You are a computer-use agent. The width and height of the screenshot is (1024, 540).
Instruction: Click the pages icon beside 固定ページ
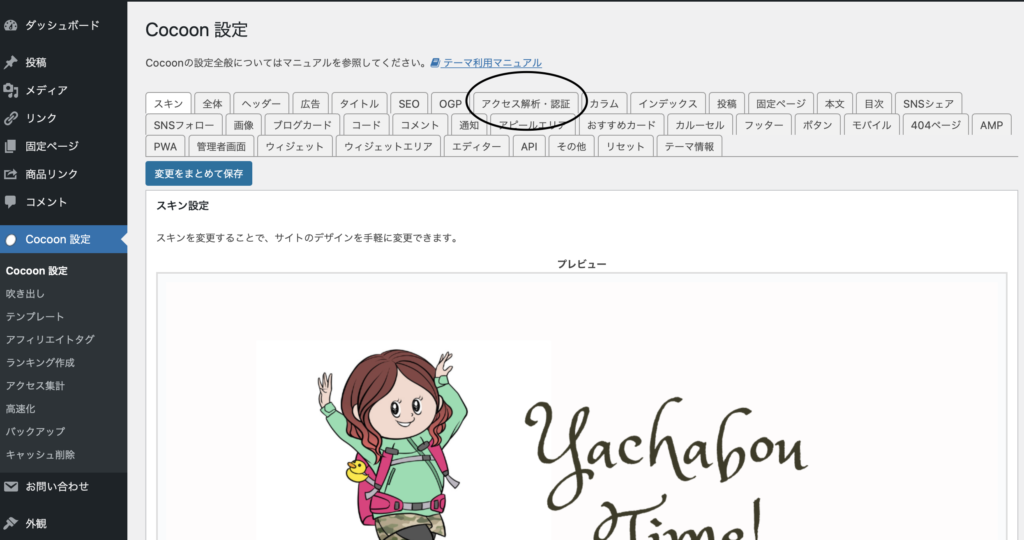pyautogui.click(x=10, y=146)
